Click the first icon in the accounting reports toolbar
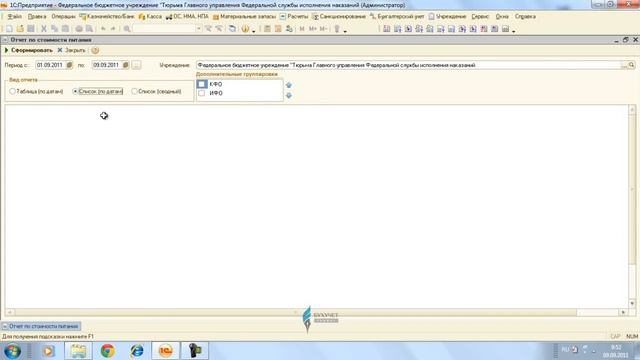 click(x=387, y=29)
